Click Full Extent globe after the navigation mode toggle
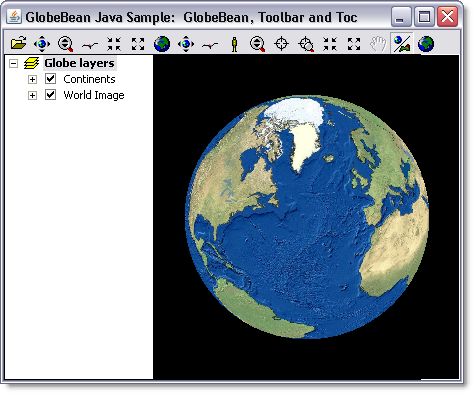 (x=426, y=44)
